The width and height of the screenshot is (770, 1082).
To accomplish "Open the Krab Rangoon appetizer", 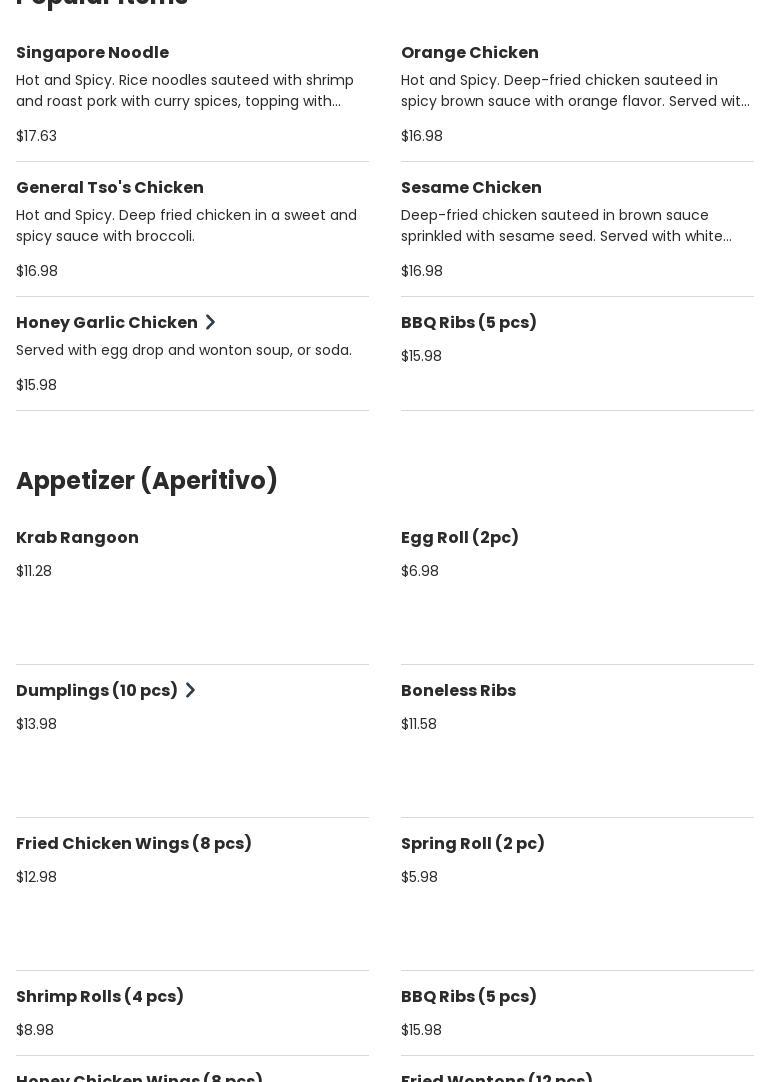I will [x=77, y=537].
